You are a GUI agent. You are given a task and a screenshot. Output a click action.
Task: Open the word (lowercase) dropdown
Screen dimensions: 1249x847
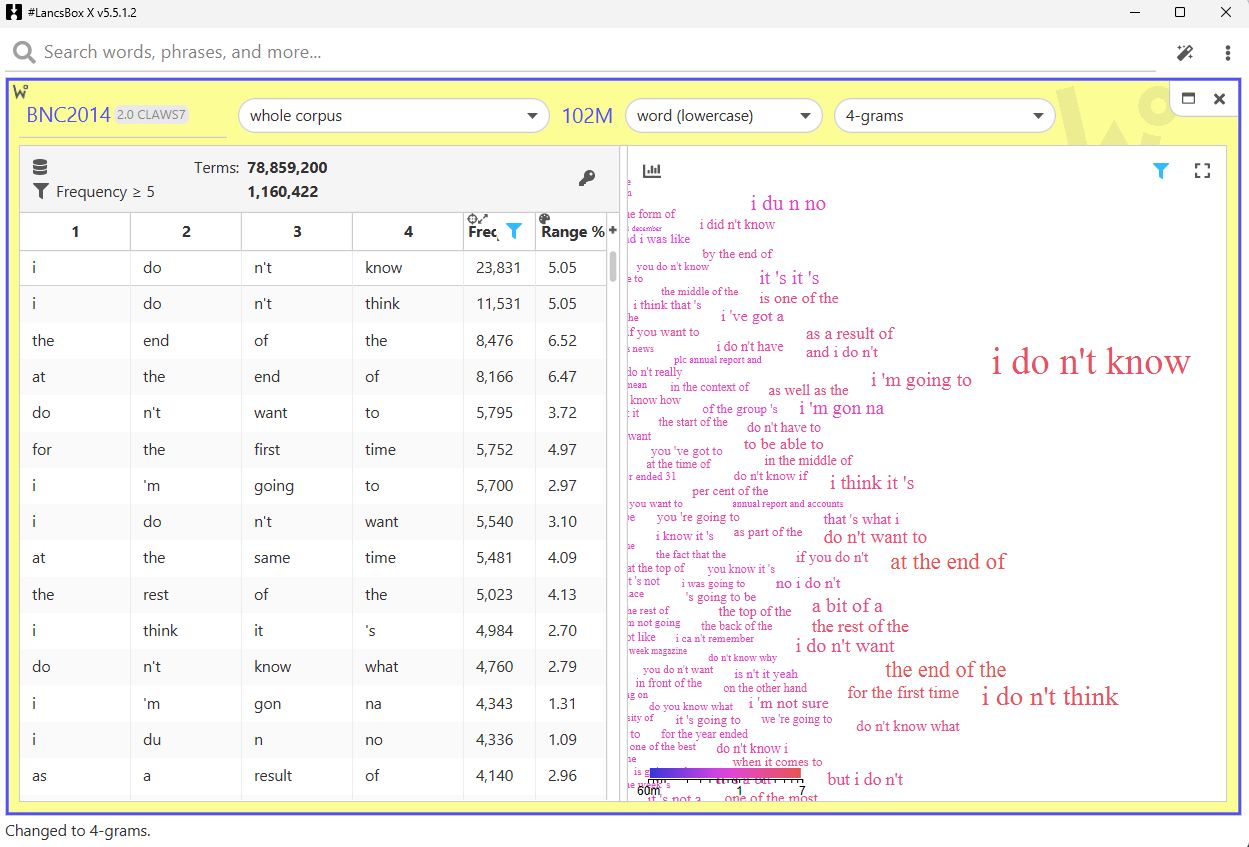click(723, 116)
